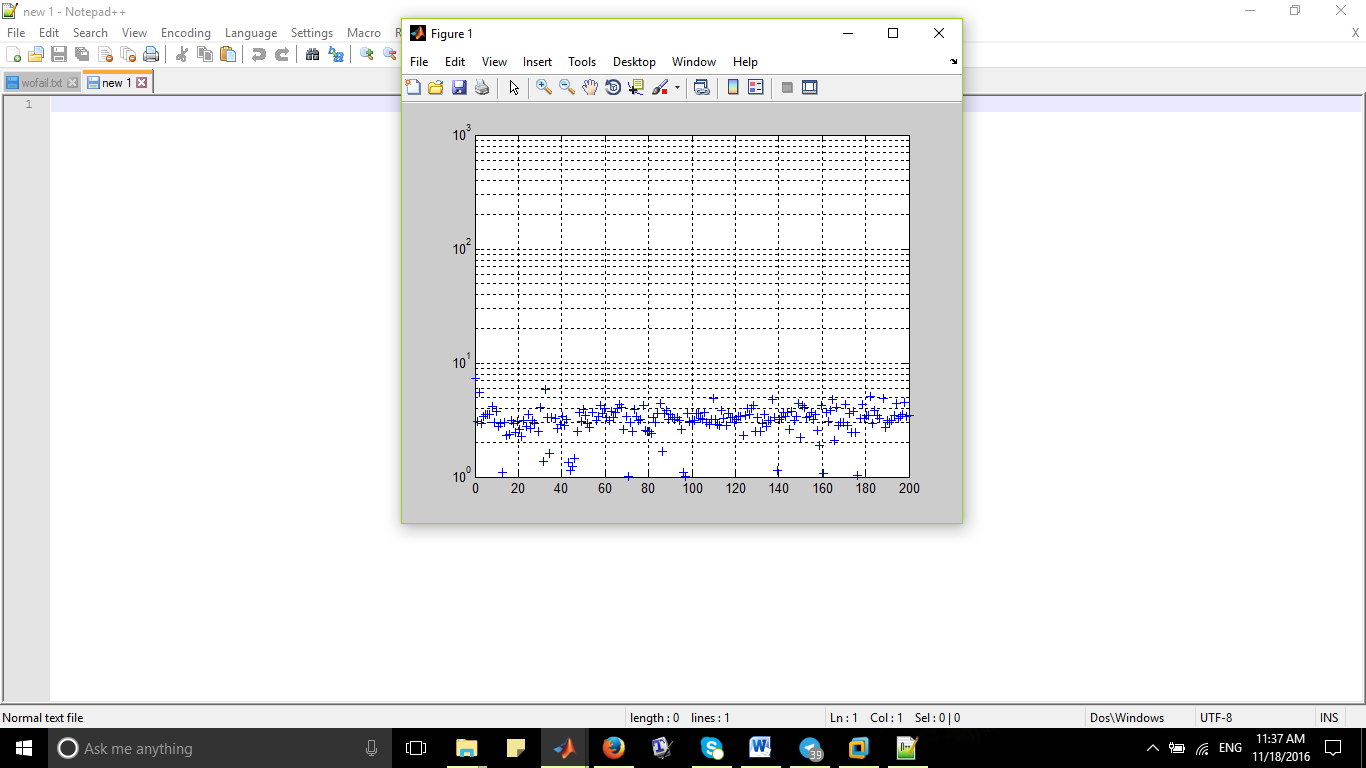The image size is (1366, 768).
Task: Click Notepad++ New document icon
Action: coord(14,55)
